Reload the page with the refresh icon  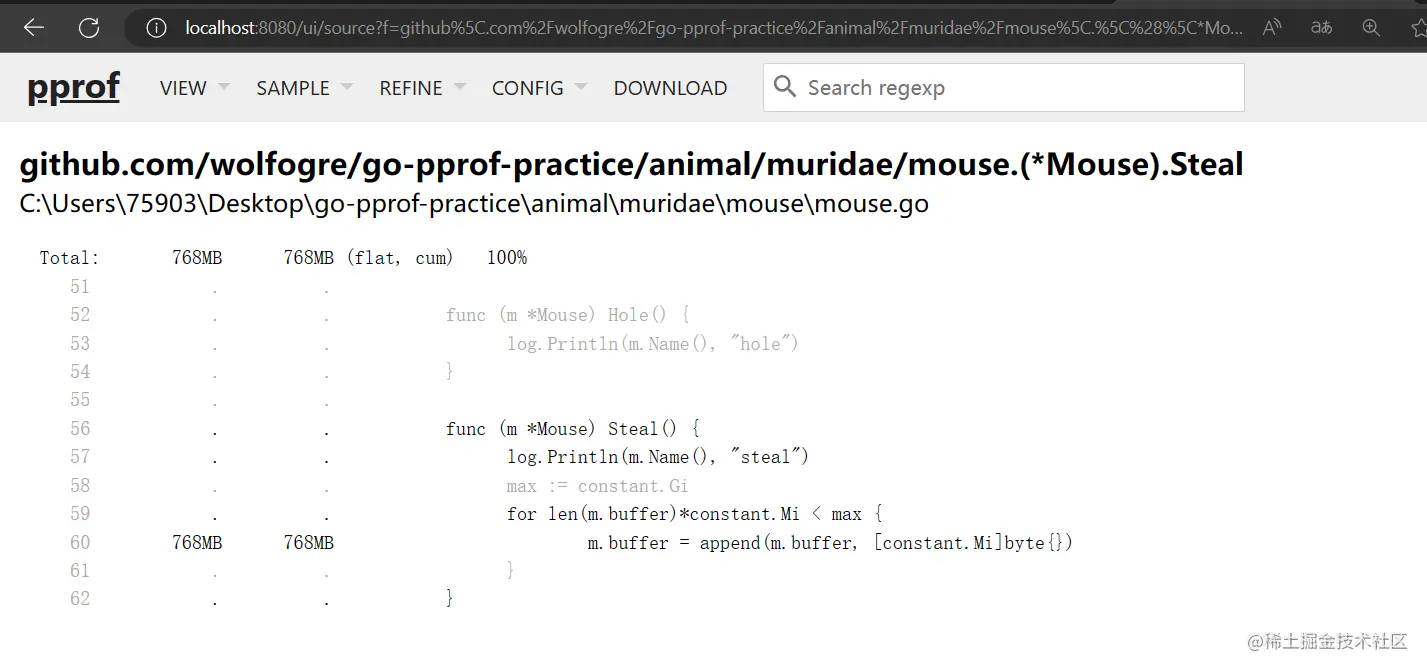click(x=89, y=27)
